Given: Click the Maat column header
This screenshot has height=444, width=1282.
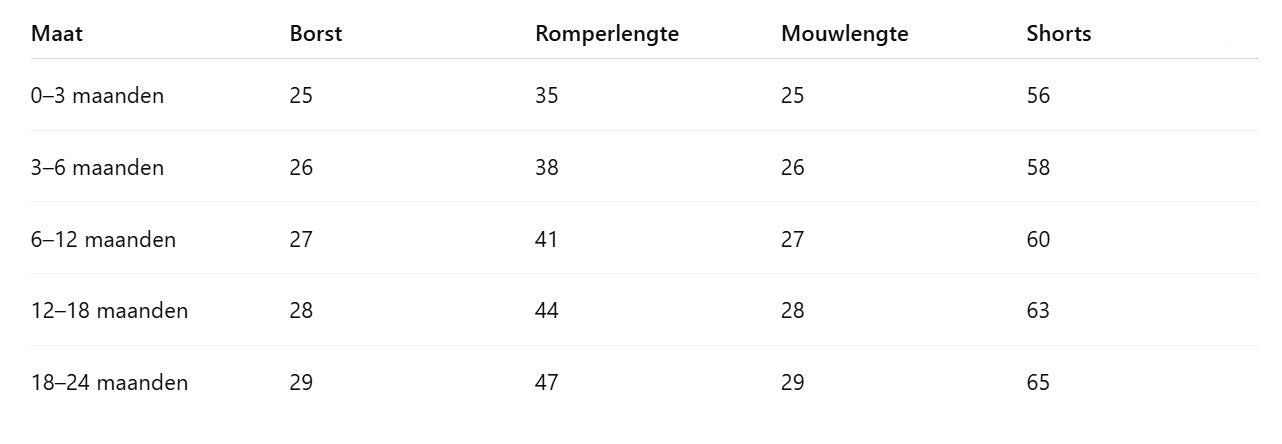Looking at the screenshot, I should (57, 34).
